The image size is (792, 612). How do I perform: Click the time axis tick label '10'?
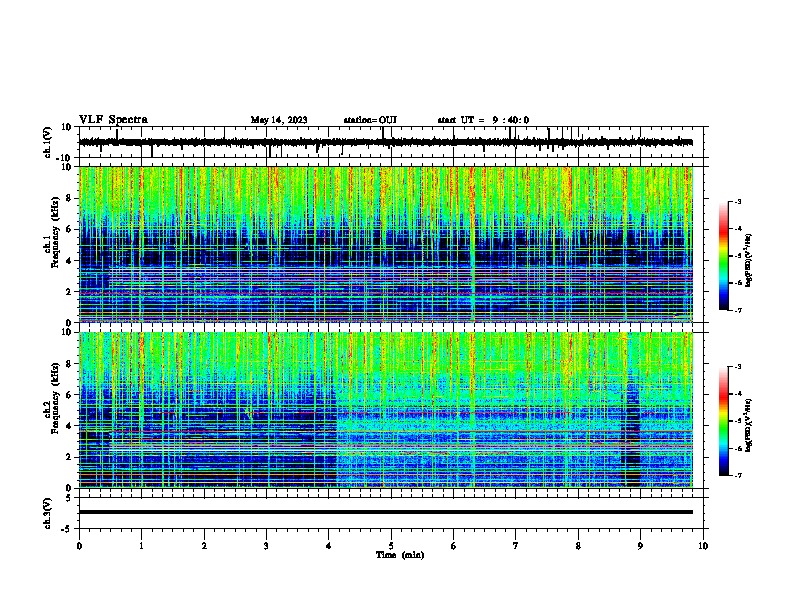pos(703,546)
